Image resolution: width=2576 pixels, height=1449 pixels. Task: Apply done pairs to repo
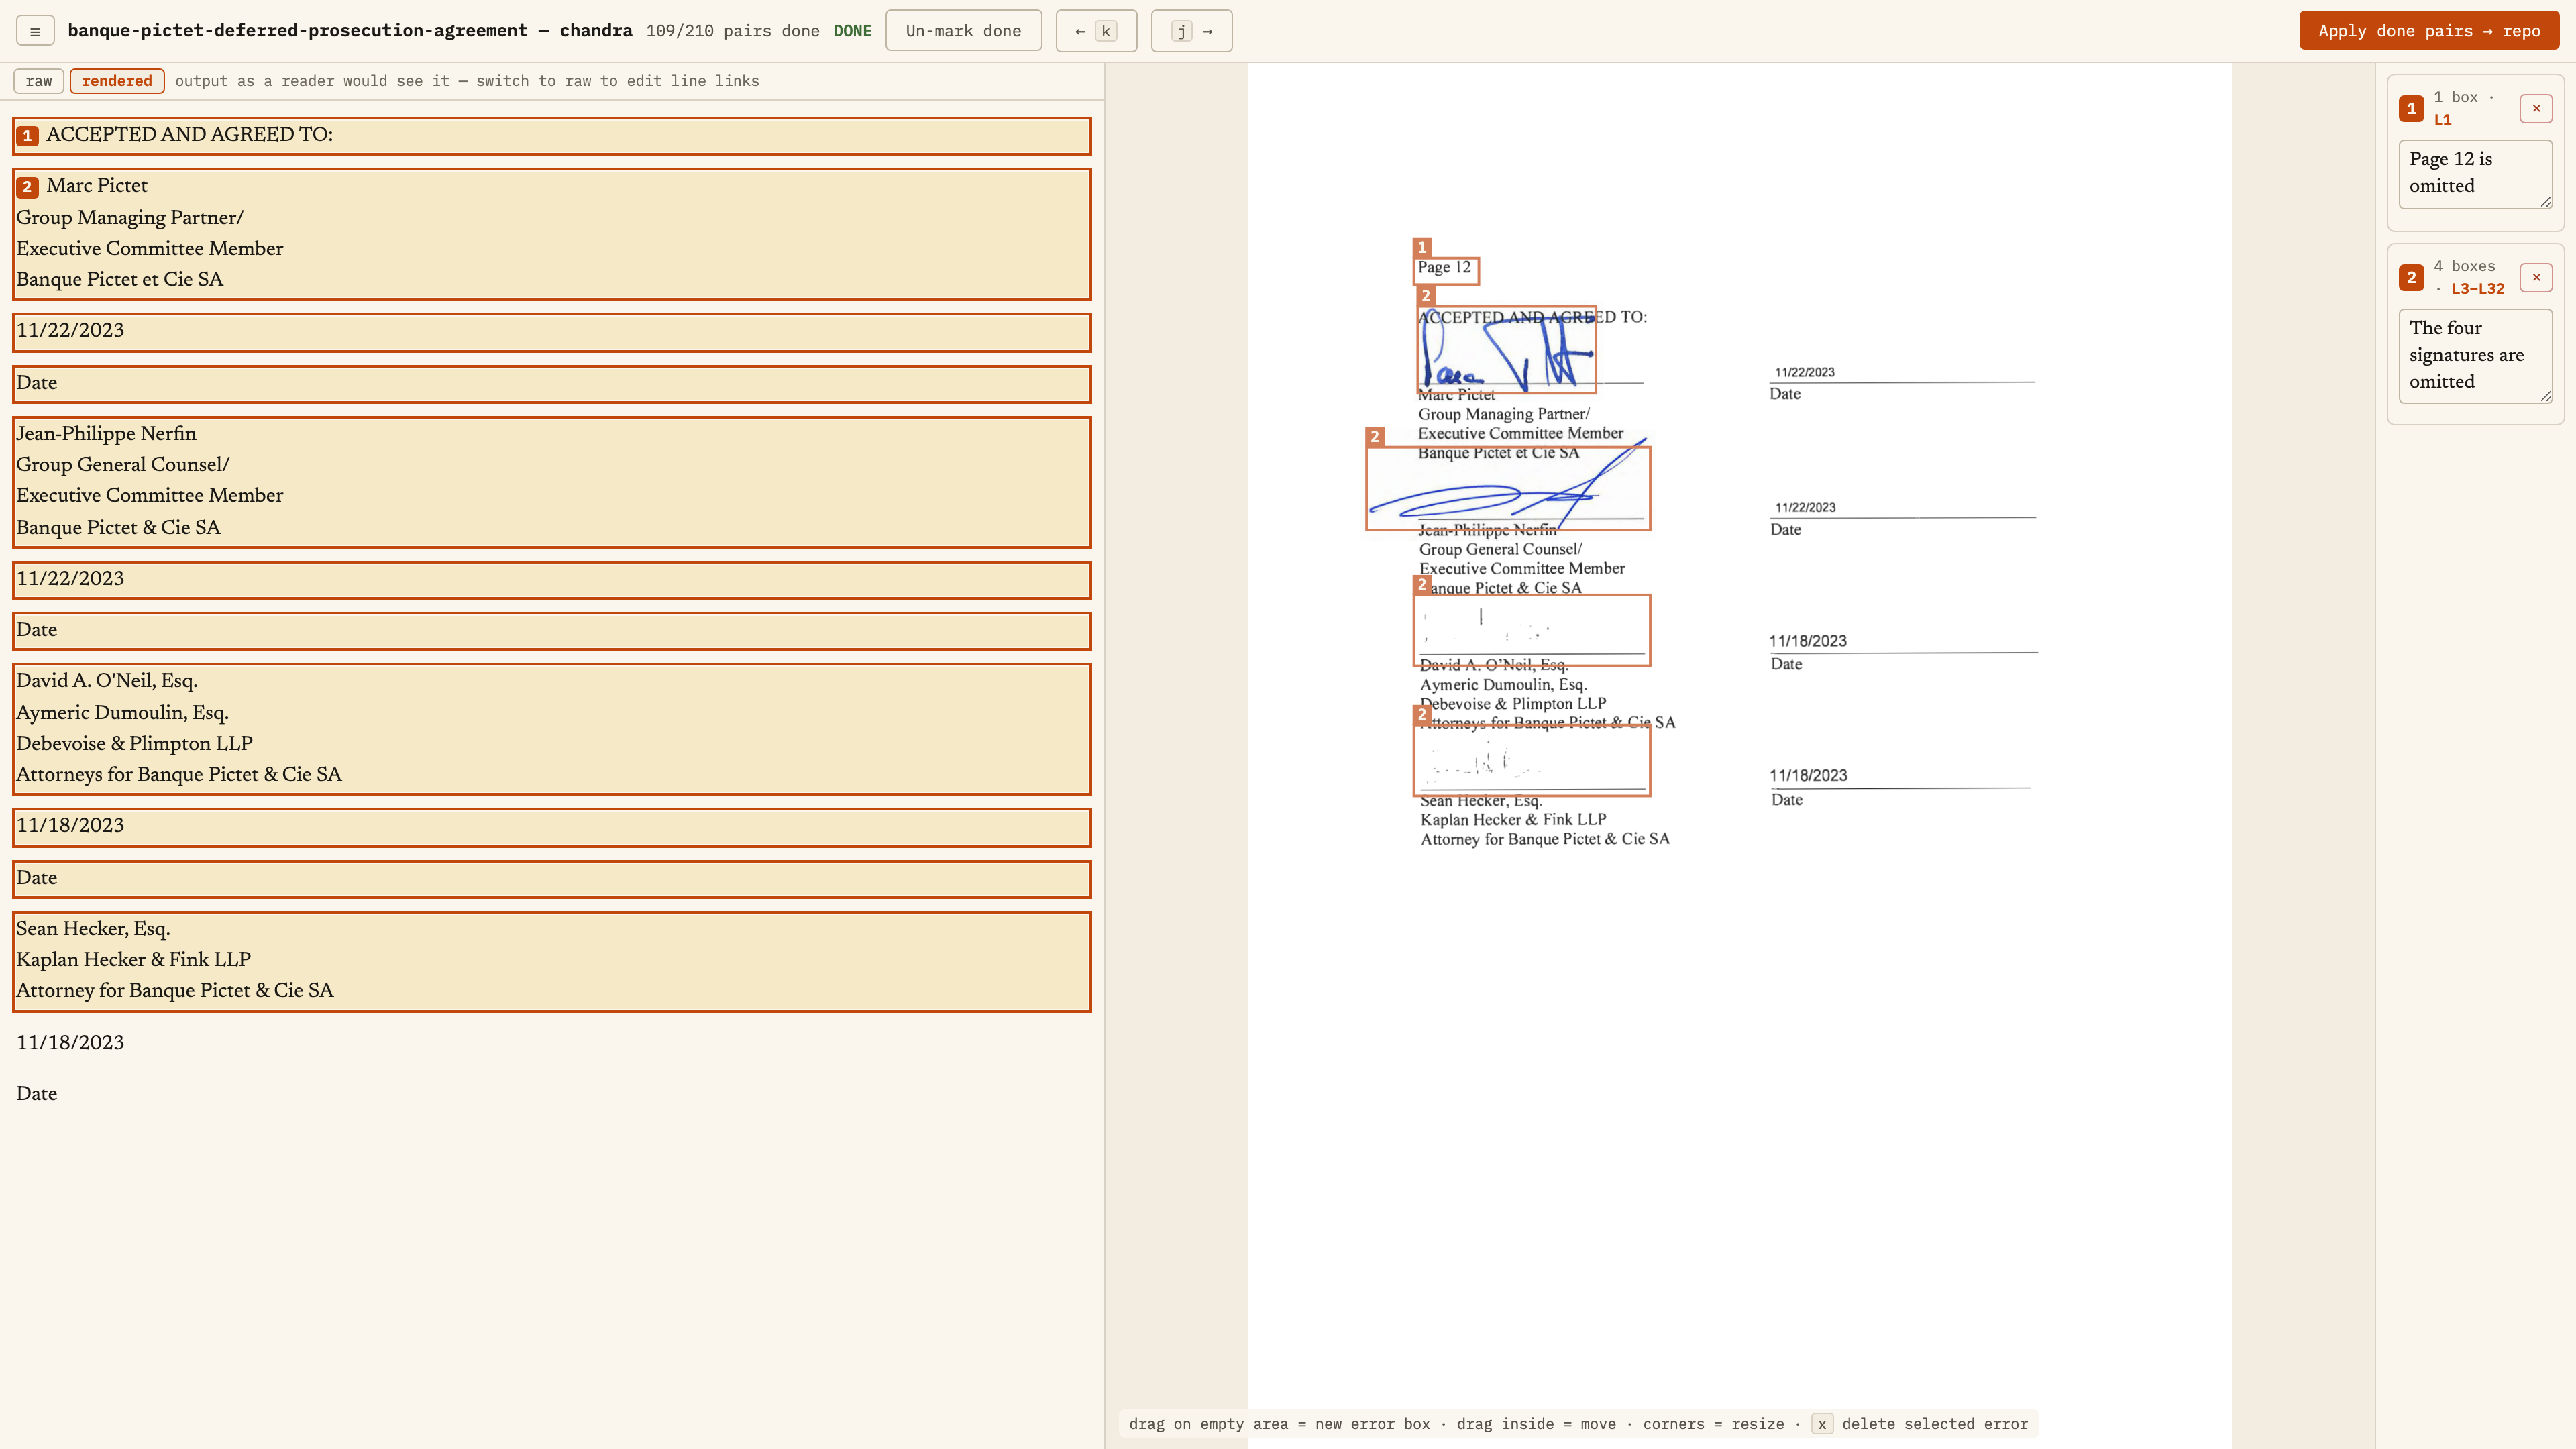click(x=2429, y=31)
